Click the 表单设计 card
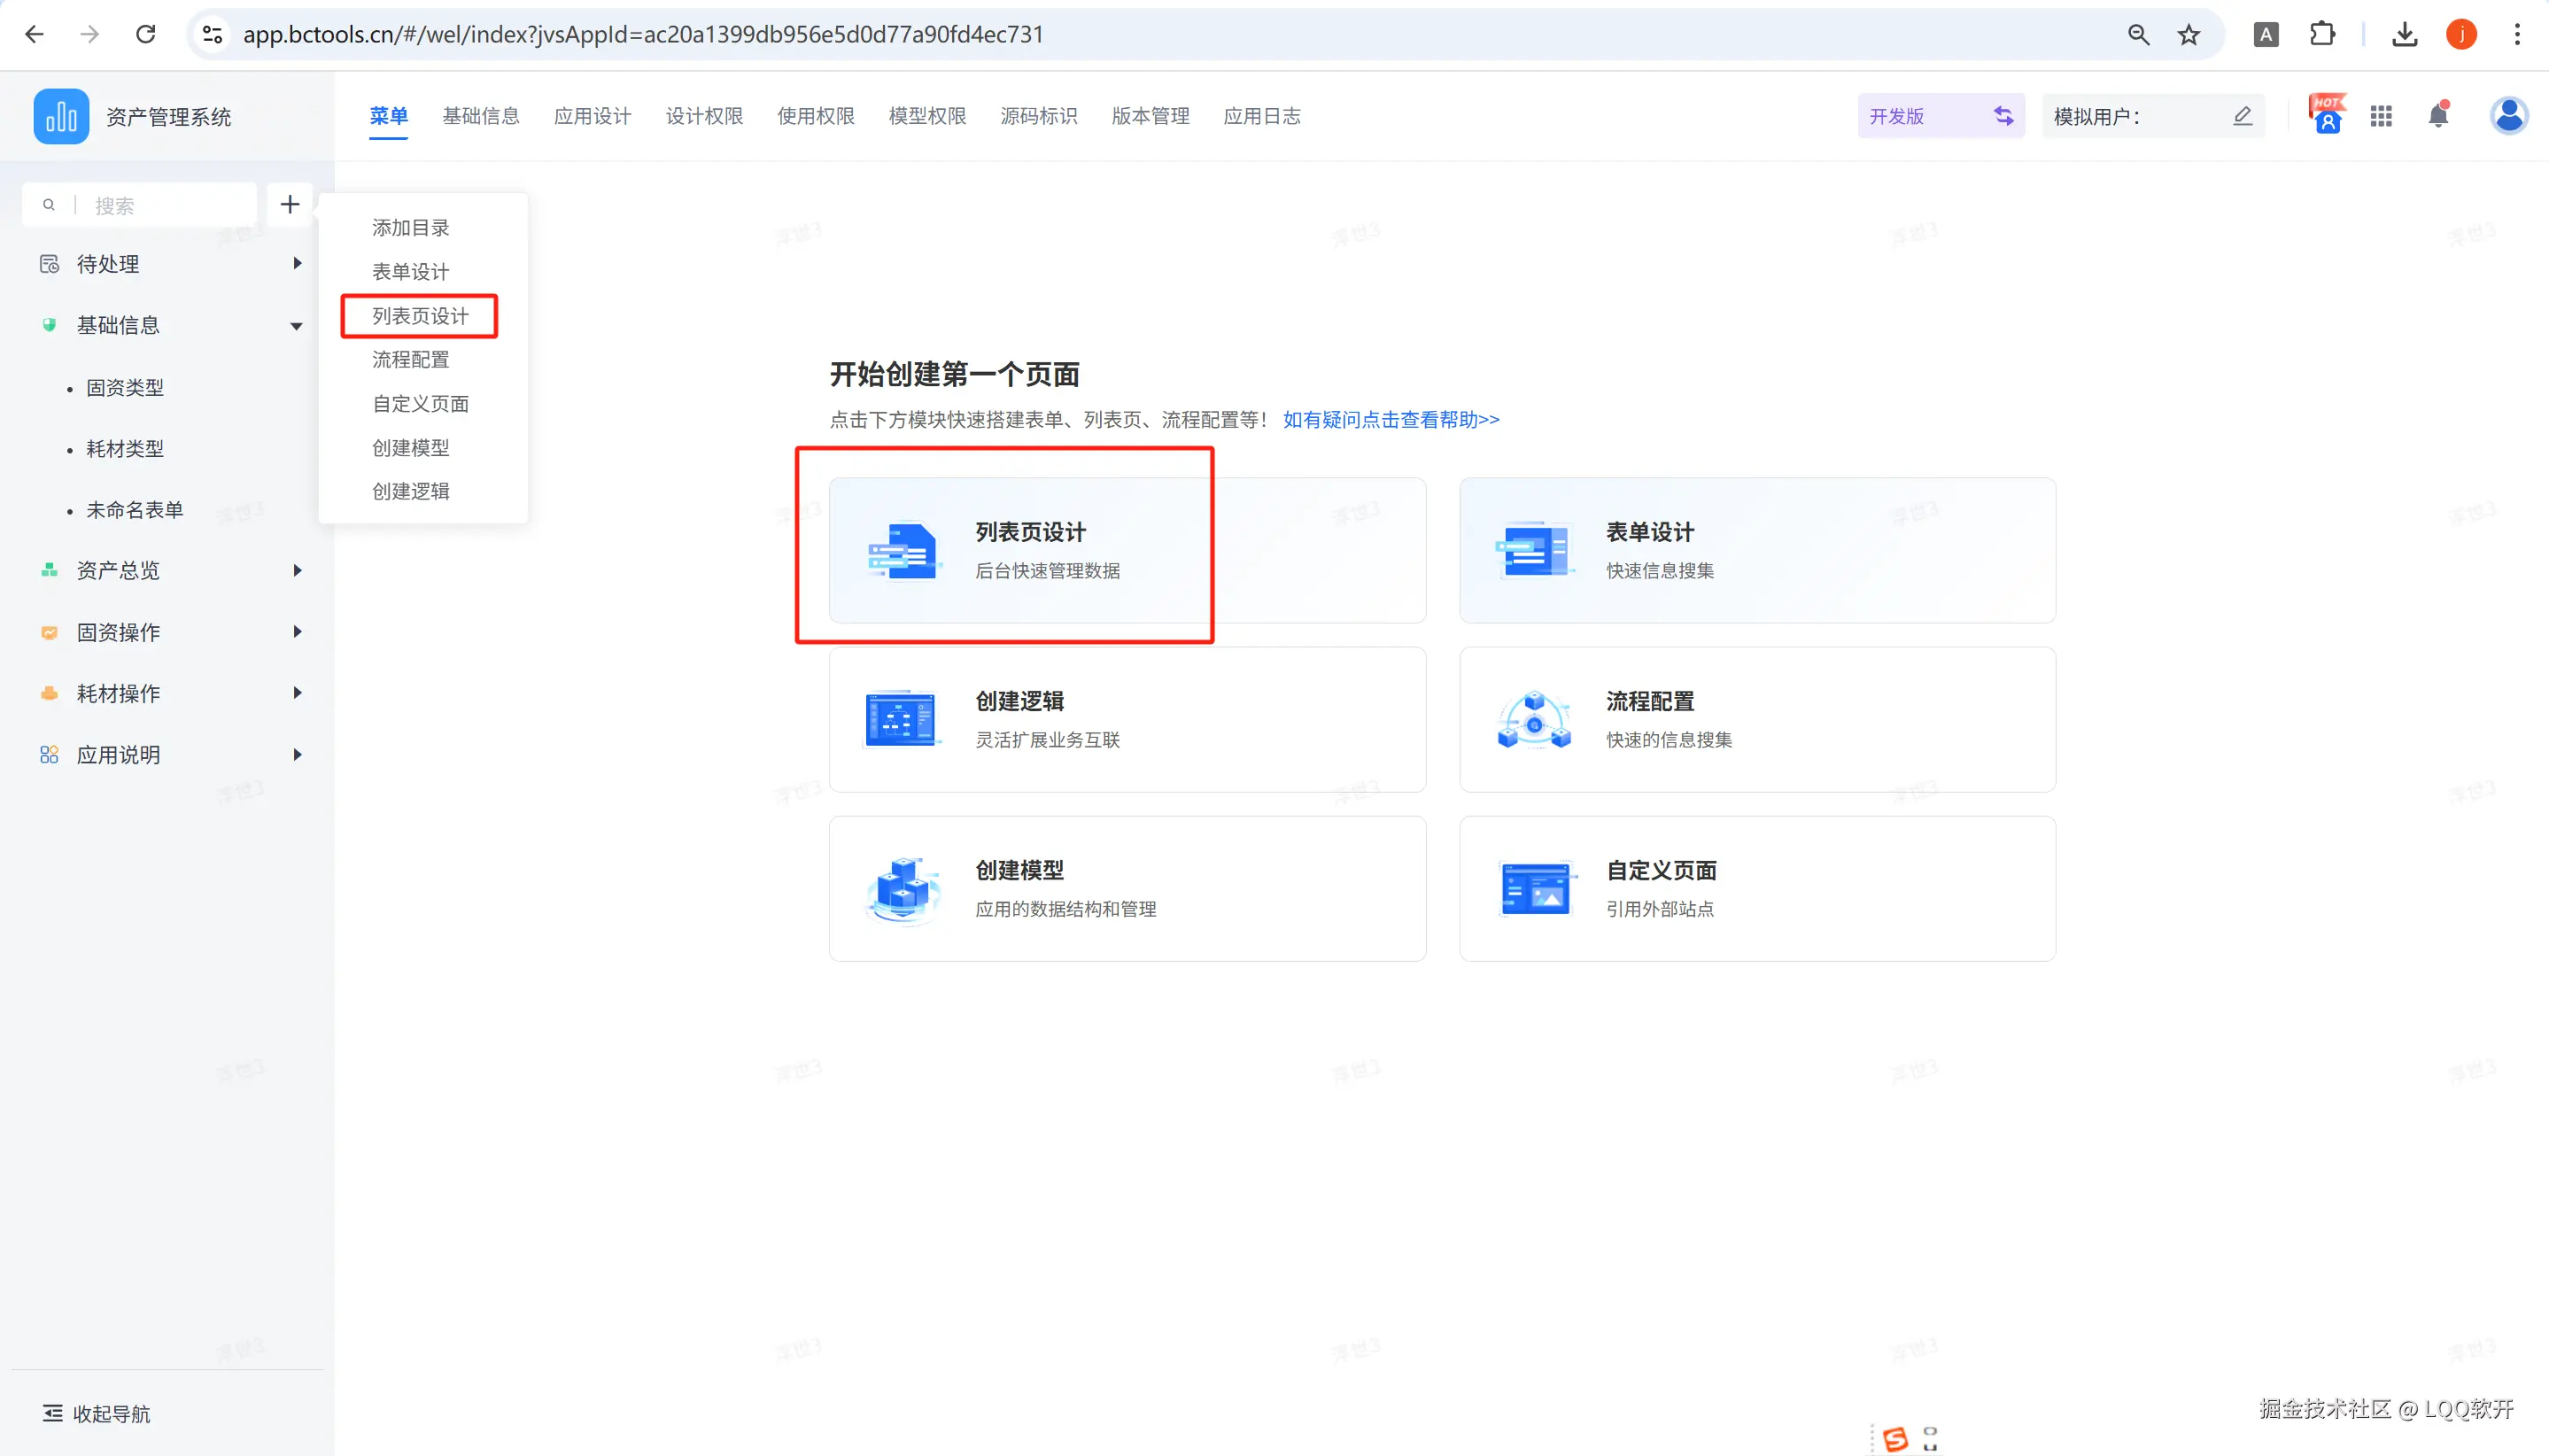The image size is (2549, 1456). tap(1756, 550)
